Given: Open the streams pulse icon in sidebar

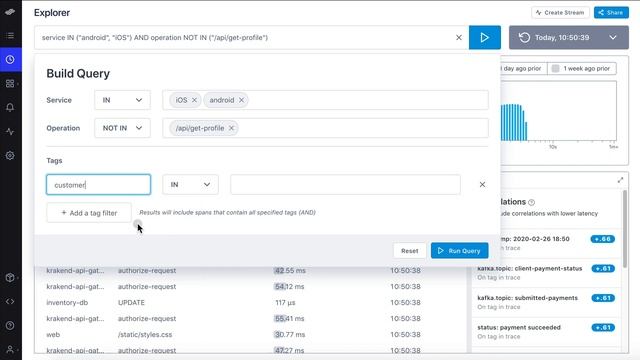Looking at the screenshot, I should pyautogui.click(x=10, y=131).
